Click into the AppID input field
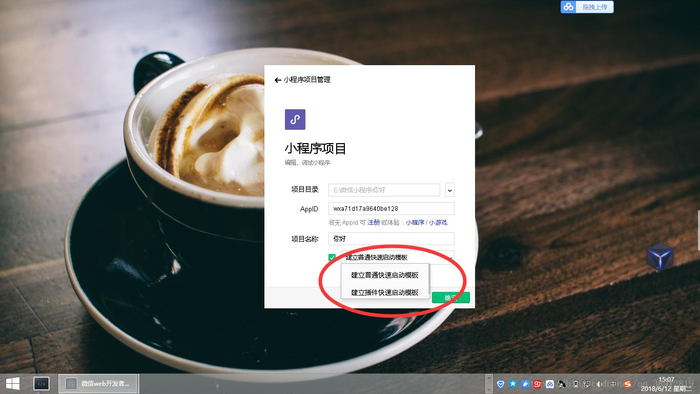The height and width of the screenshot is (394, 700). click(391, 208)
